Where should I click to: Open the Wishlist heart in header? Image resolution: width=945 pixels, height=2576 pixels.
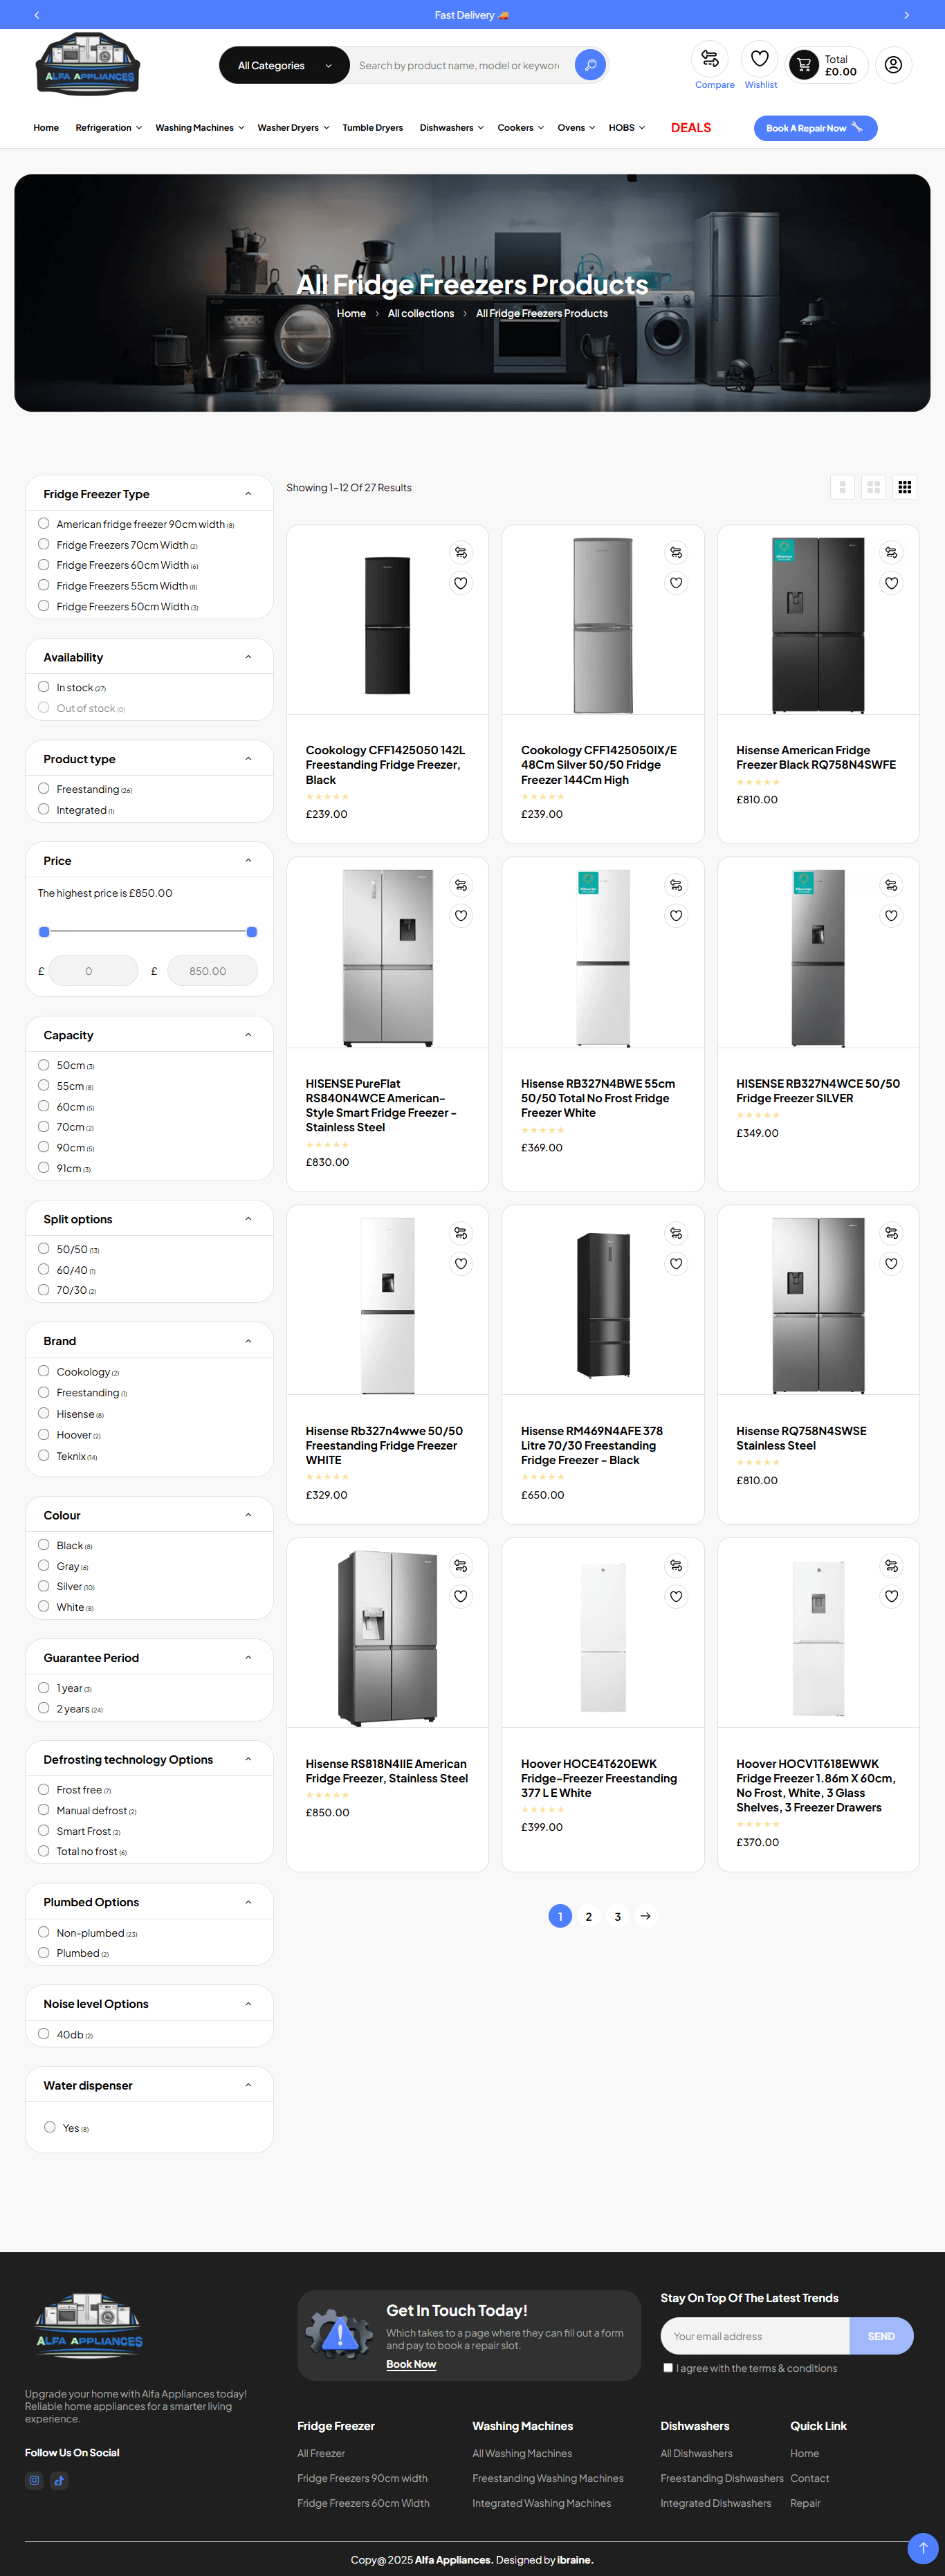(x=760, y=59)
